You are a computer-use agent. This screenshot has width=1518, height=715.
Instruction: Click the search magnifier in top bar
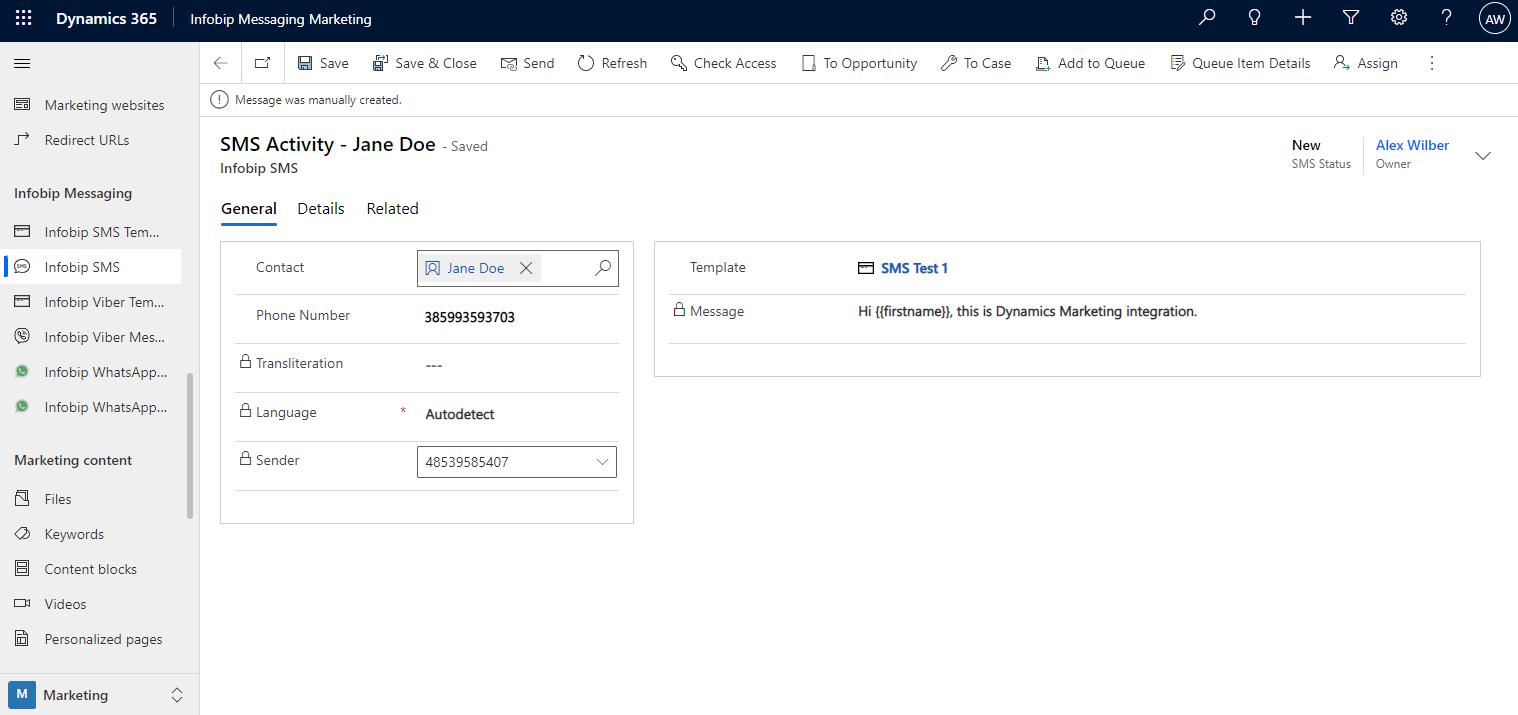[x=1207, y=18]
